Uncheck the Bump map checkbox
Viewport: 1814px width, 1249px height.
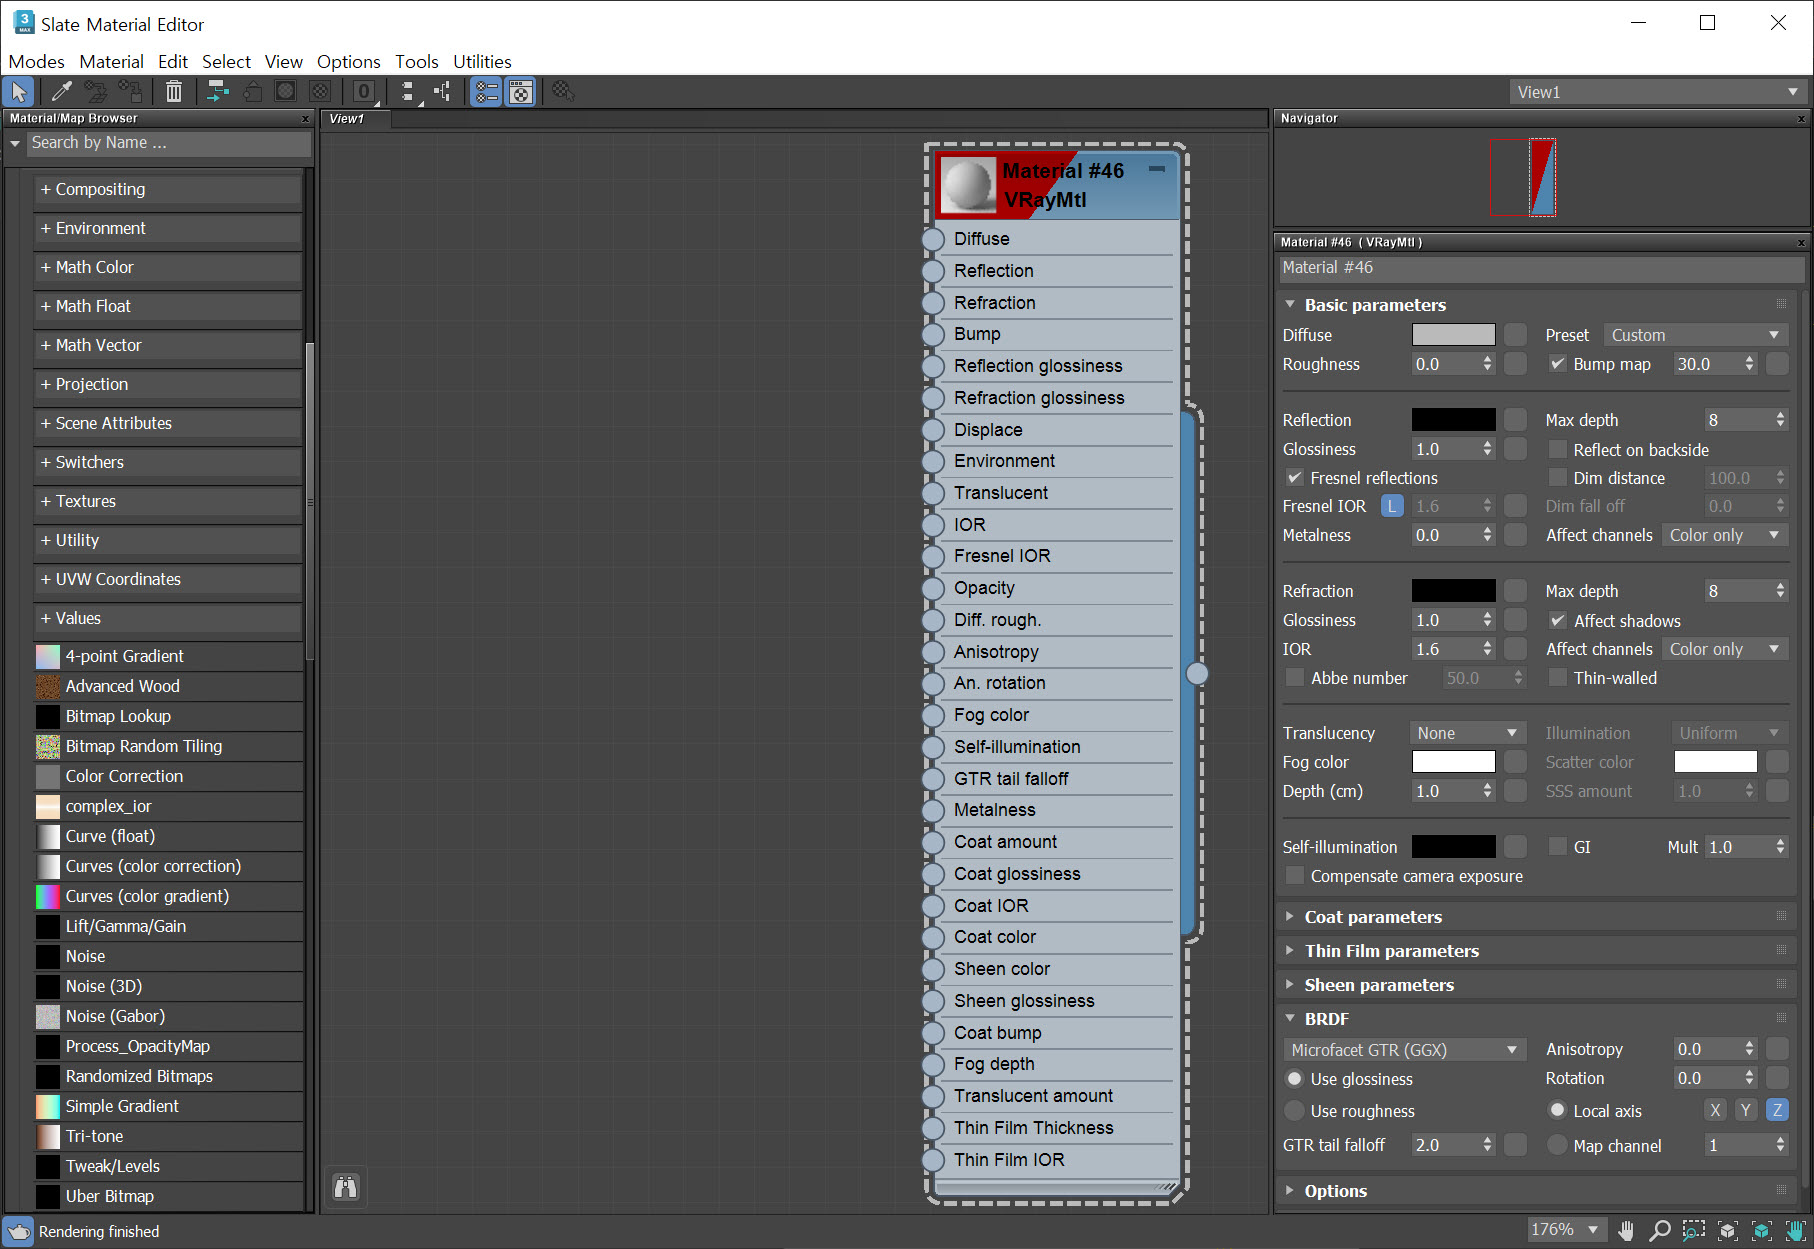(x=1557, y=364)
